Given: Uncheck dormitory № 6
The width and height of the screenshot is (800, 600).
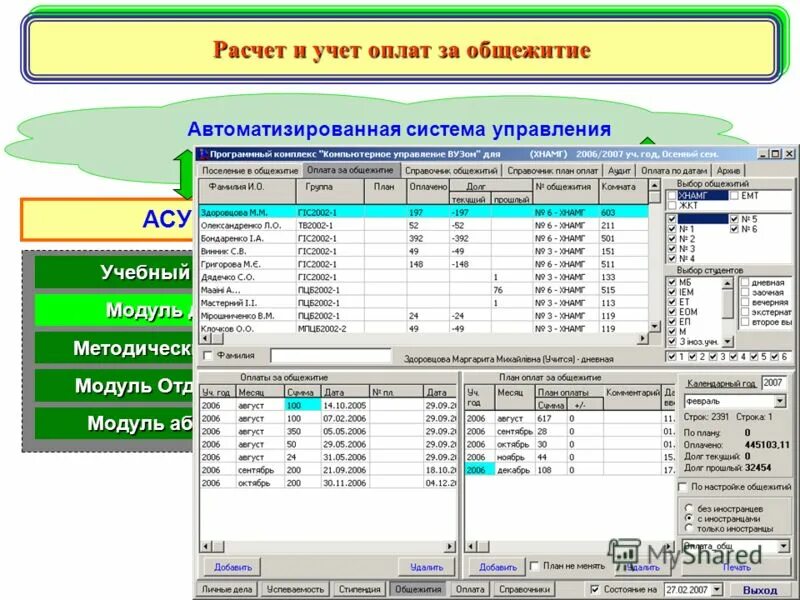Looking at the screenshot, I should click(734, 227).
